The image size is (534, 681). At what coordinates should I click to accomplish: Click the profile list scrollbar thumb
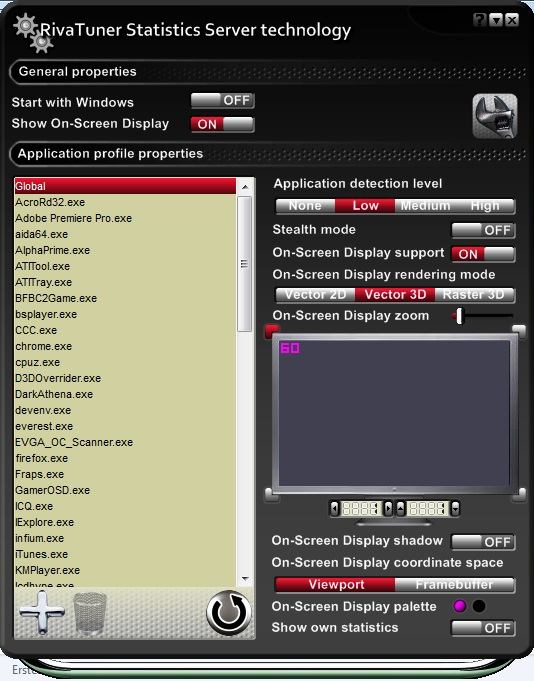coord(245,264)
